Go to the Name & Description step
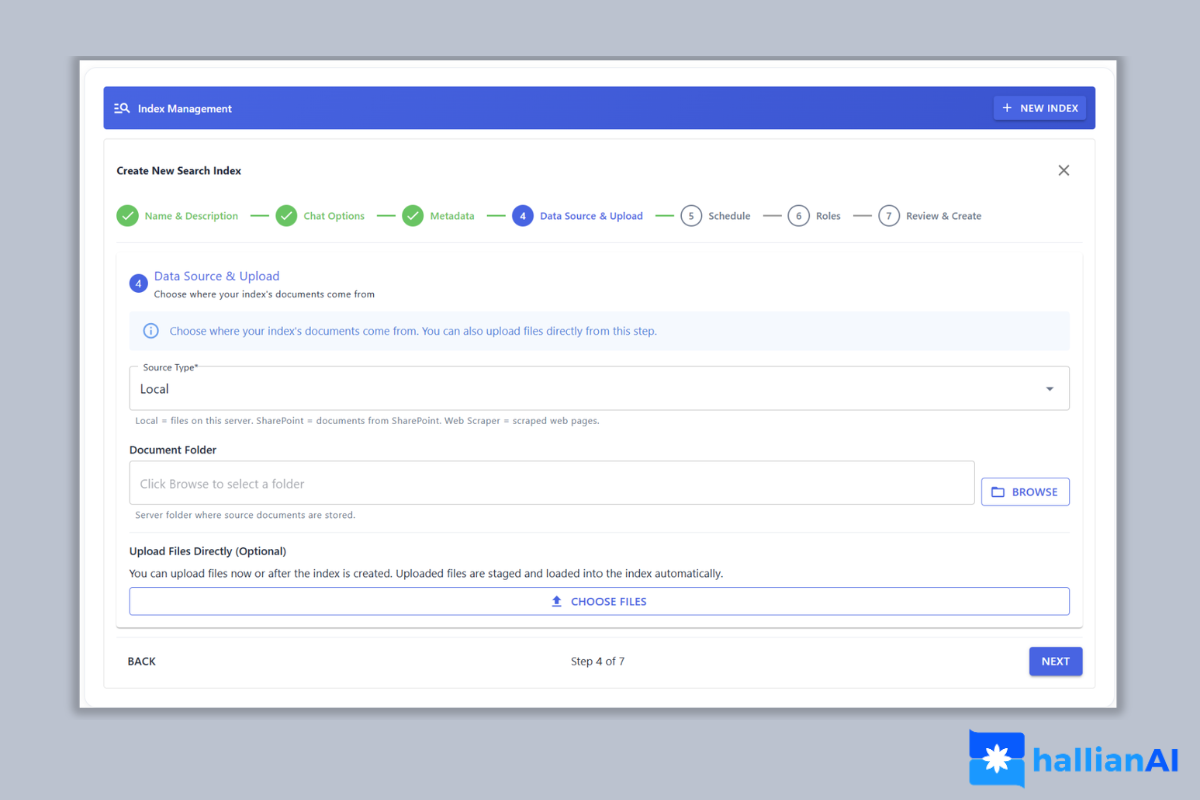This screenshot has width=1200, height=800. [191, 216]
